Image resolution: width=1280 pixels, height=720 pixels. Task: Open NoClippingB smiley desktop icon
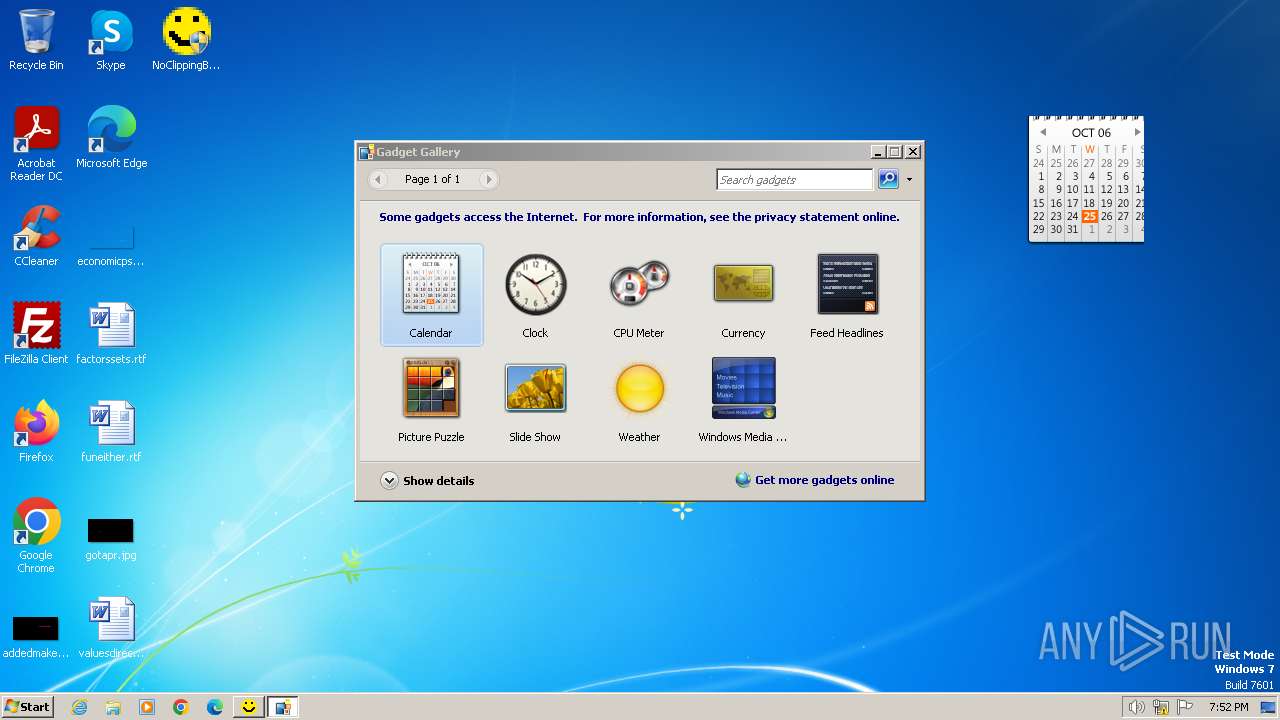[x=186, y=40]
